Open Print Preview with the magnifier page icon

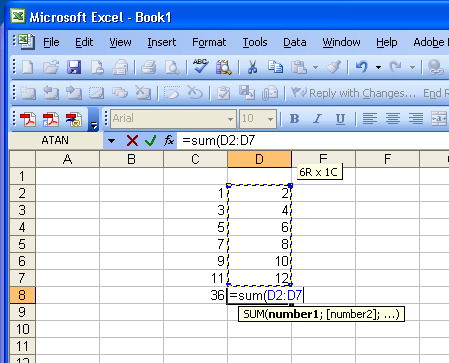click(172, 67)
